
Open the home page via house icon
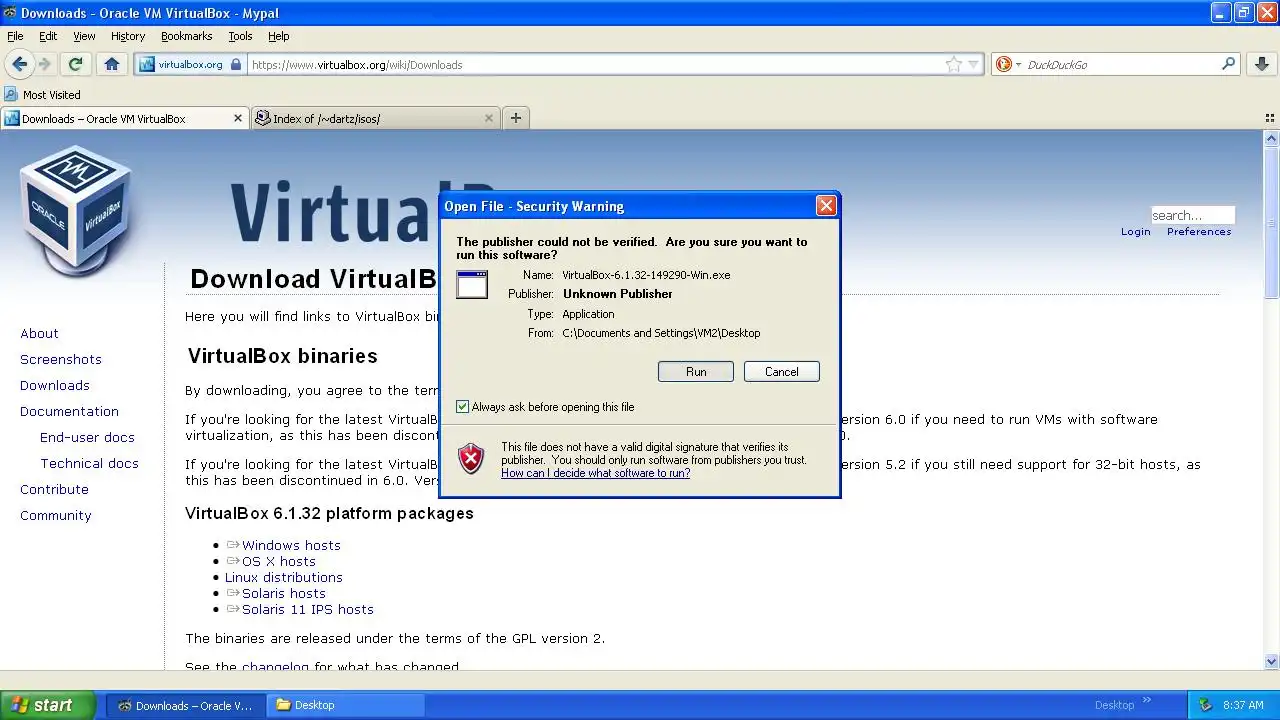click(x=112, y=64)
